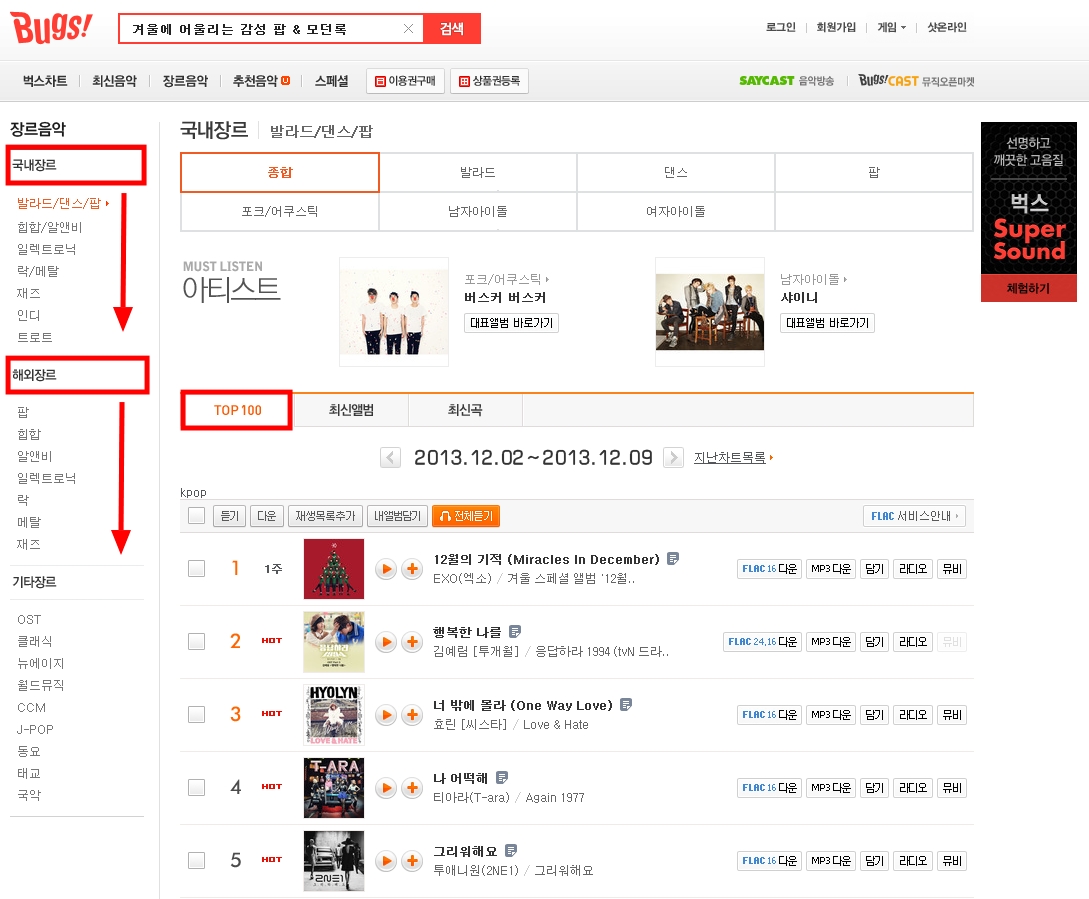Check the box for rank 1 song
1089x899 pixels.
pos(197,568)
